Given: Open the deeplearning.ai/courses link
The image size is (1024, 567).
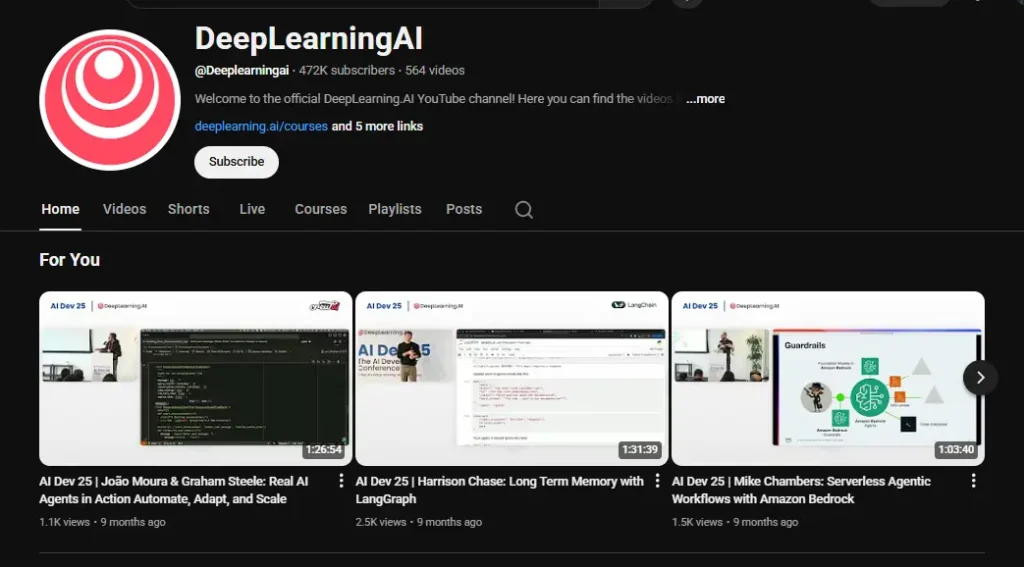Looking at the screenshot, I should pos(261,126).
